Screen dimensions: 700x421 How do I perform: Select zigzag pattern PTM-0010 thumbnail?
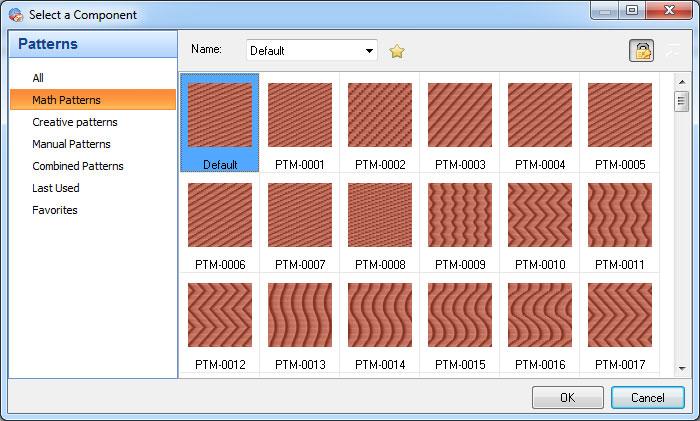(x=540, y=215)
